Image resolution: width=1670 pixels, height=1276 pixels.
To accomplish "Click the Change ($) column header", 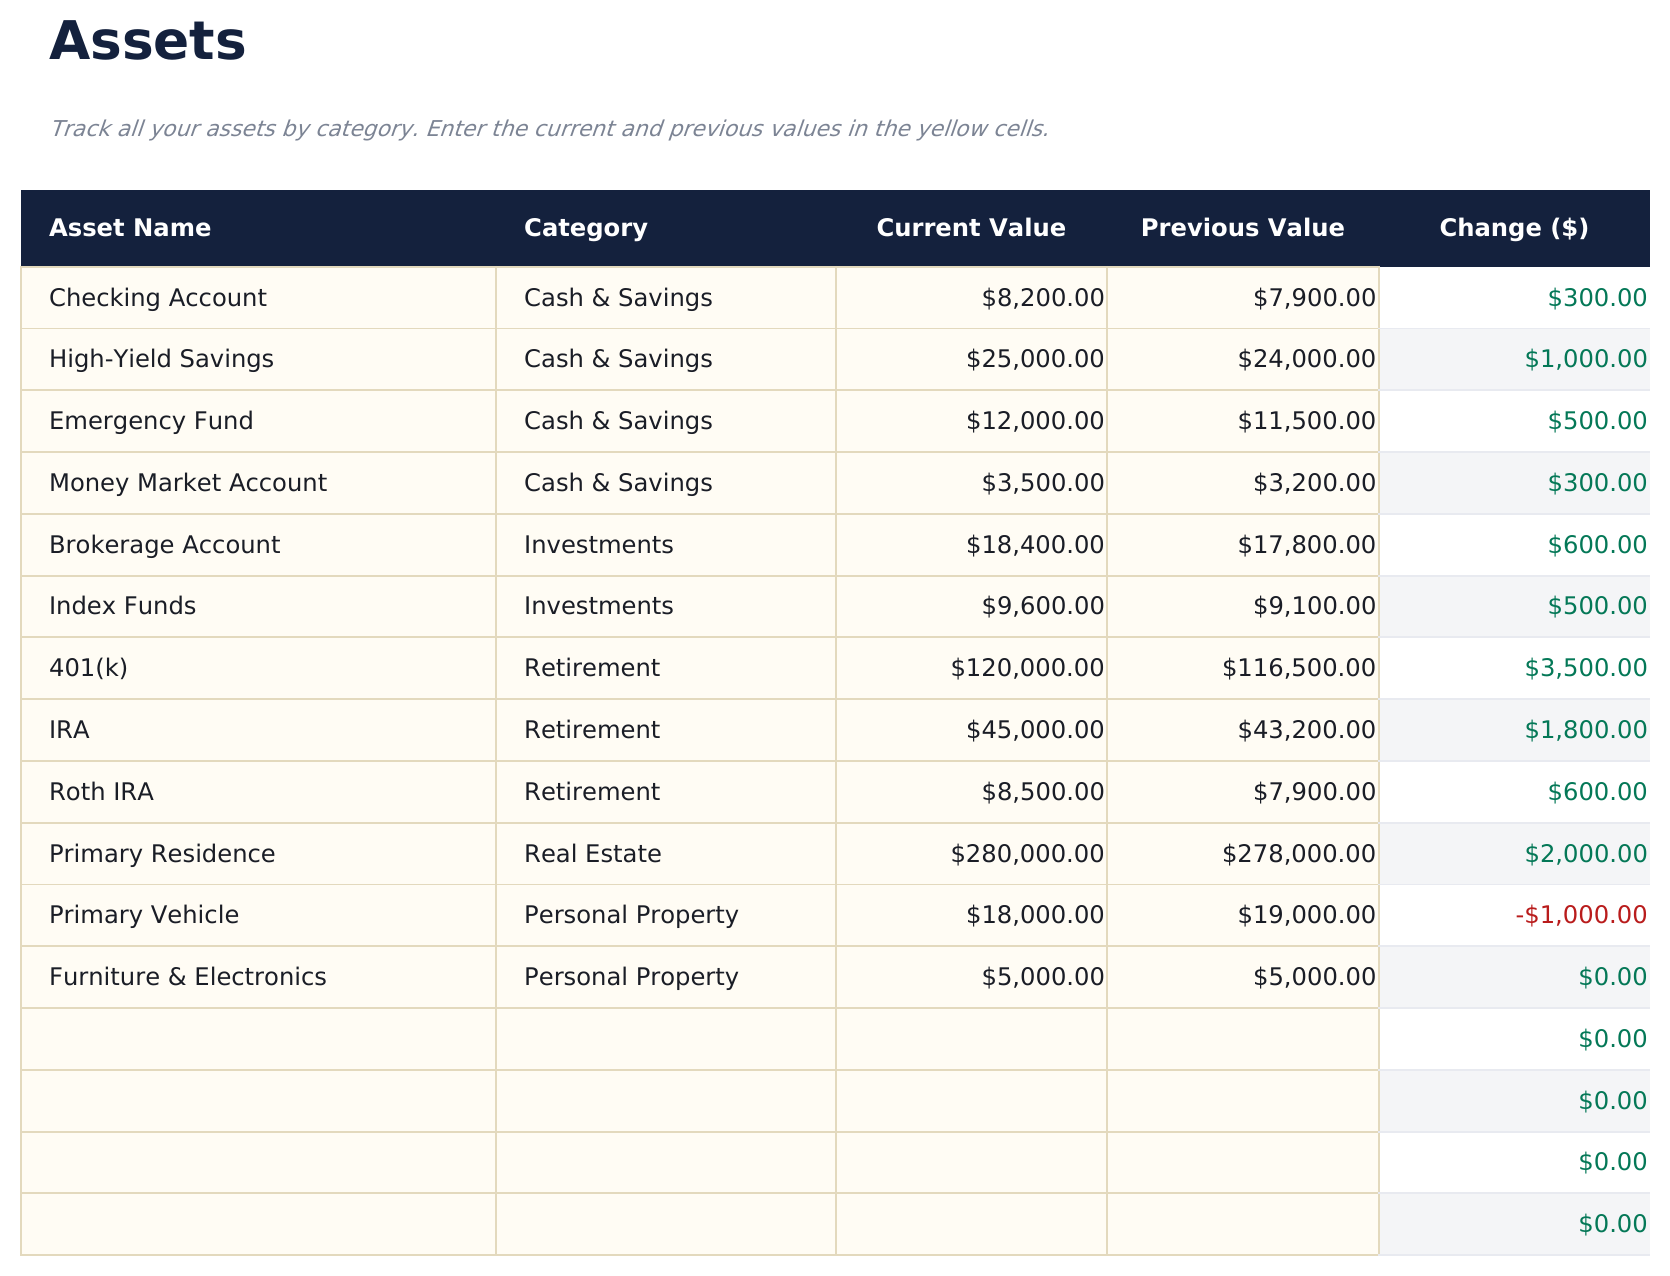I will [x=1515, y=227].
